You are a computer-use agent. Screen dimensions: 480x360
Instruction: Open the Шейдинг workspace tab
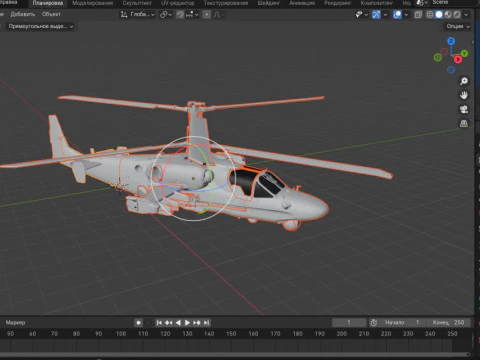[268, 3]
